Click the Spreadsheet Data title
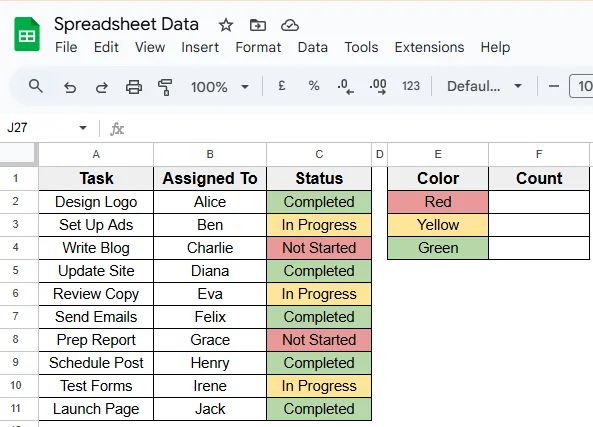The width and height of the screenshot is (593, 427). (x=126, y=24)
